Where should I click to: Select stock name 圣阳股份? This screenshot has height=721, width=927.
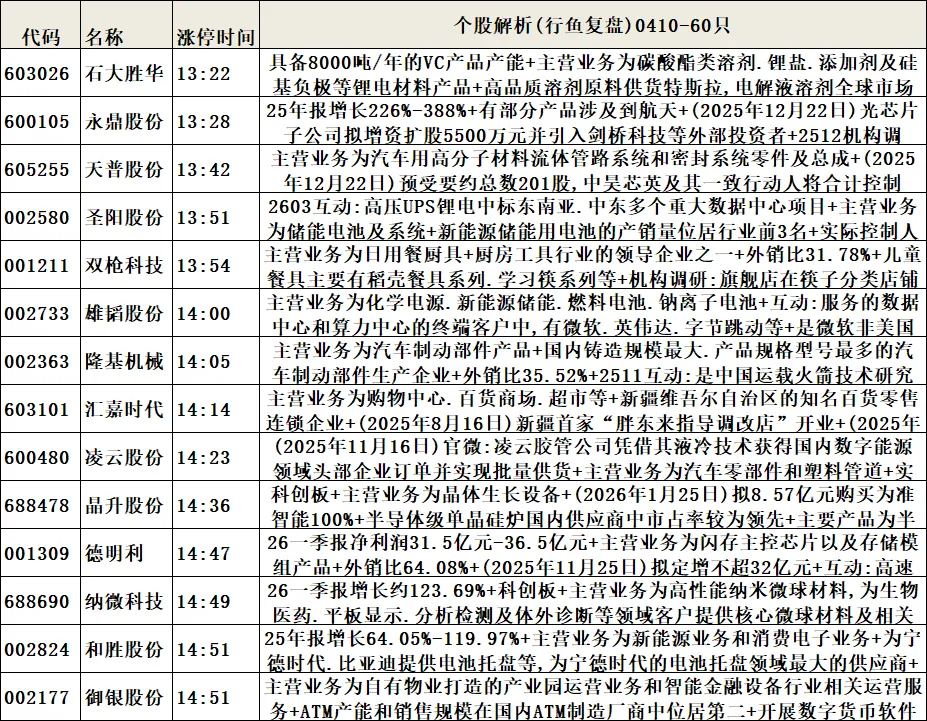124,217
